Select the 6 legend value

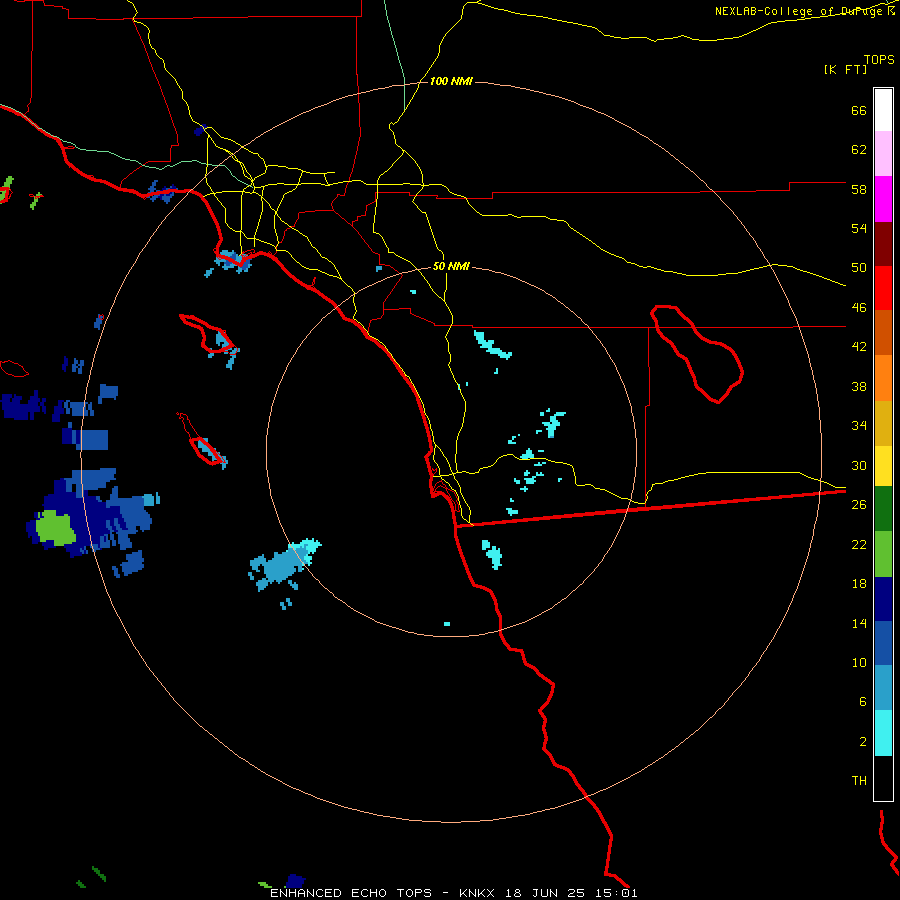click(863, 702)
